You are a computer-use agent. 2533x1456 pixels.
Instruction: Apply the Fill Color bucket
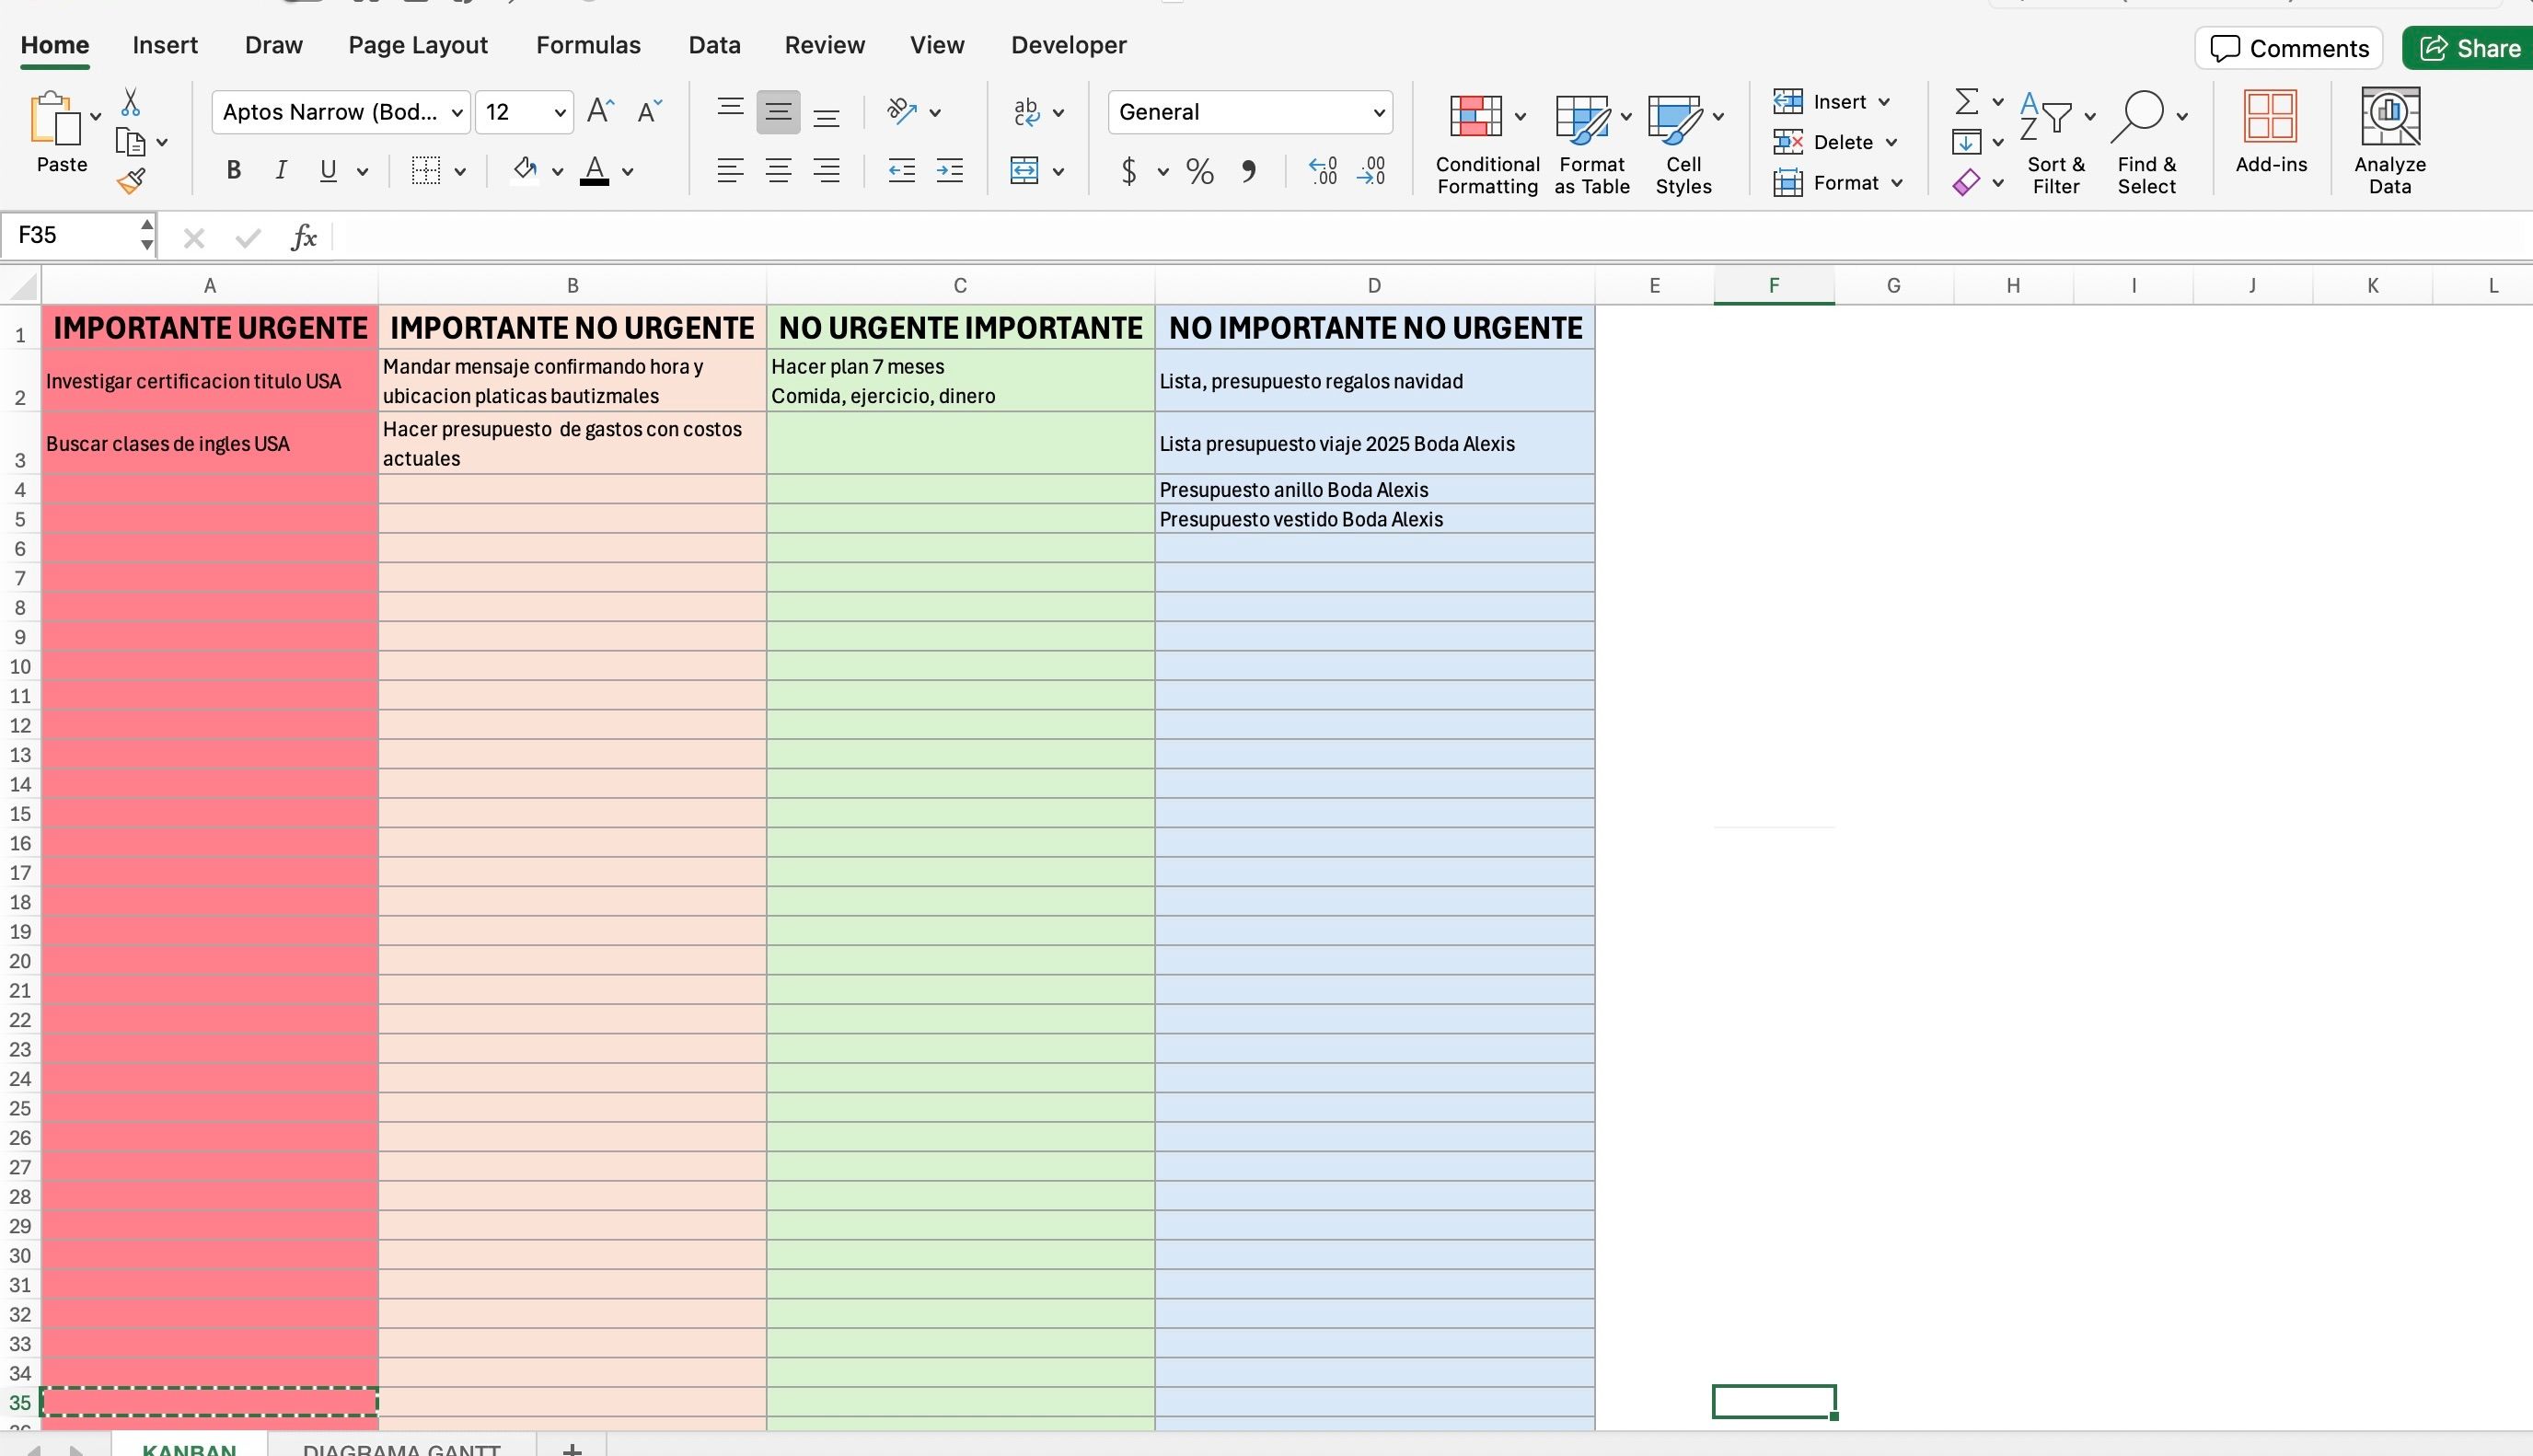(x=525, y=170)
